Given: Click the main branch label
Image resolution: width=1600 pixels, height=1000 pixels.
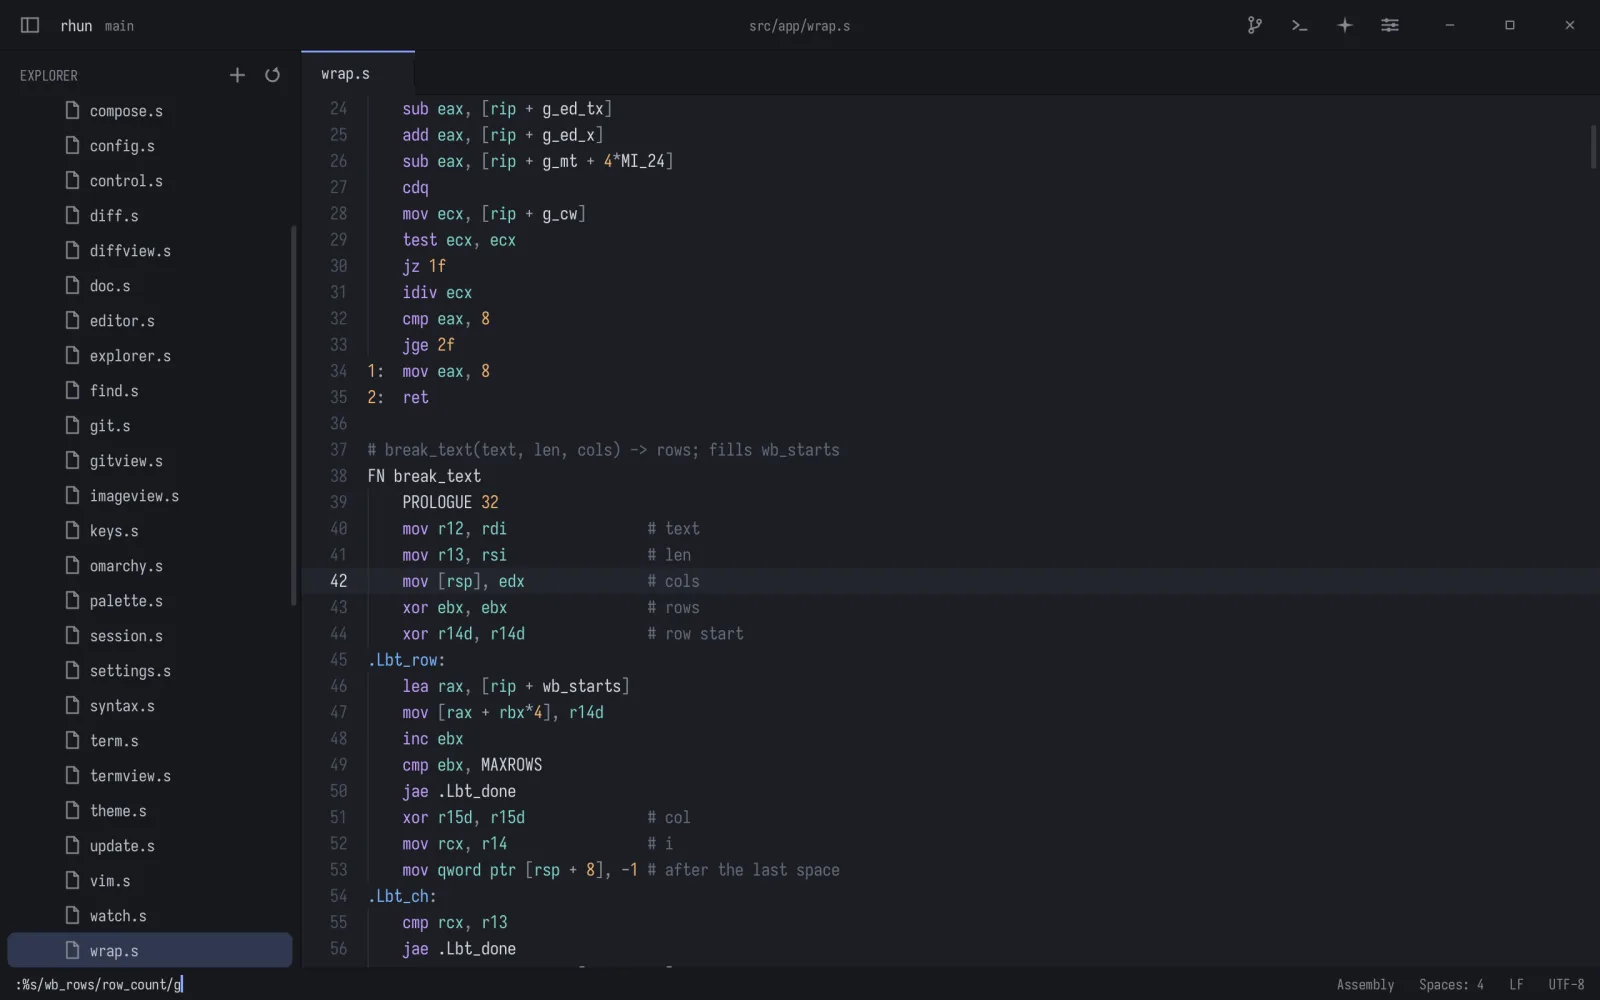Looking at the screenshot, I should click(119, 26).
